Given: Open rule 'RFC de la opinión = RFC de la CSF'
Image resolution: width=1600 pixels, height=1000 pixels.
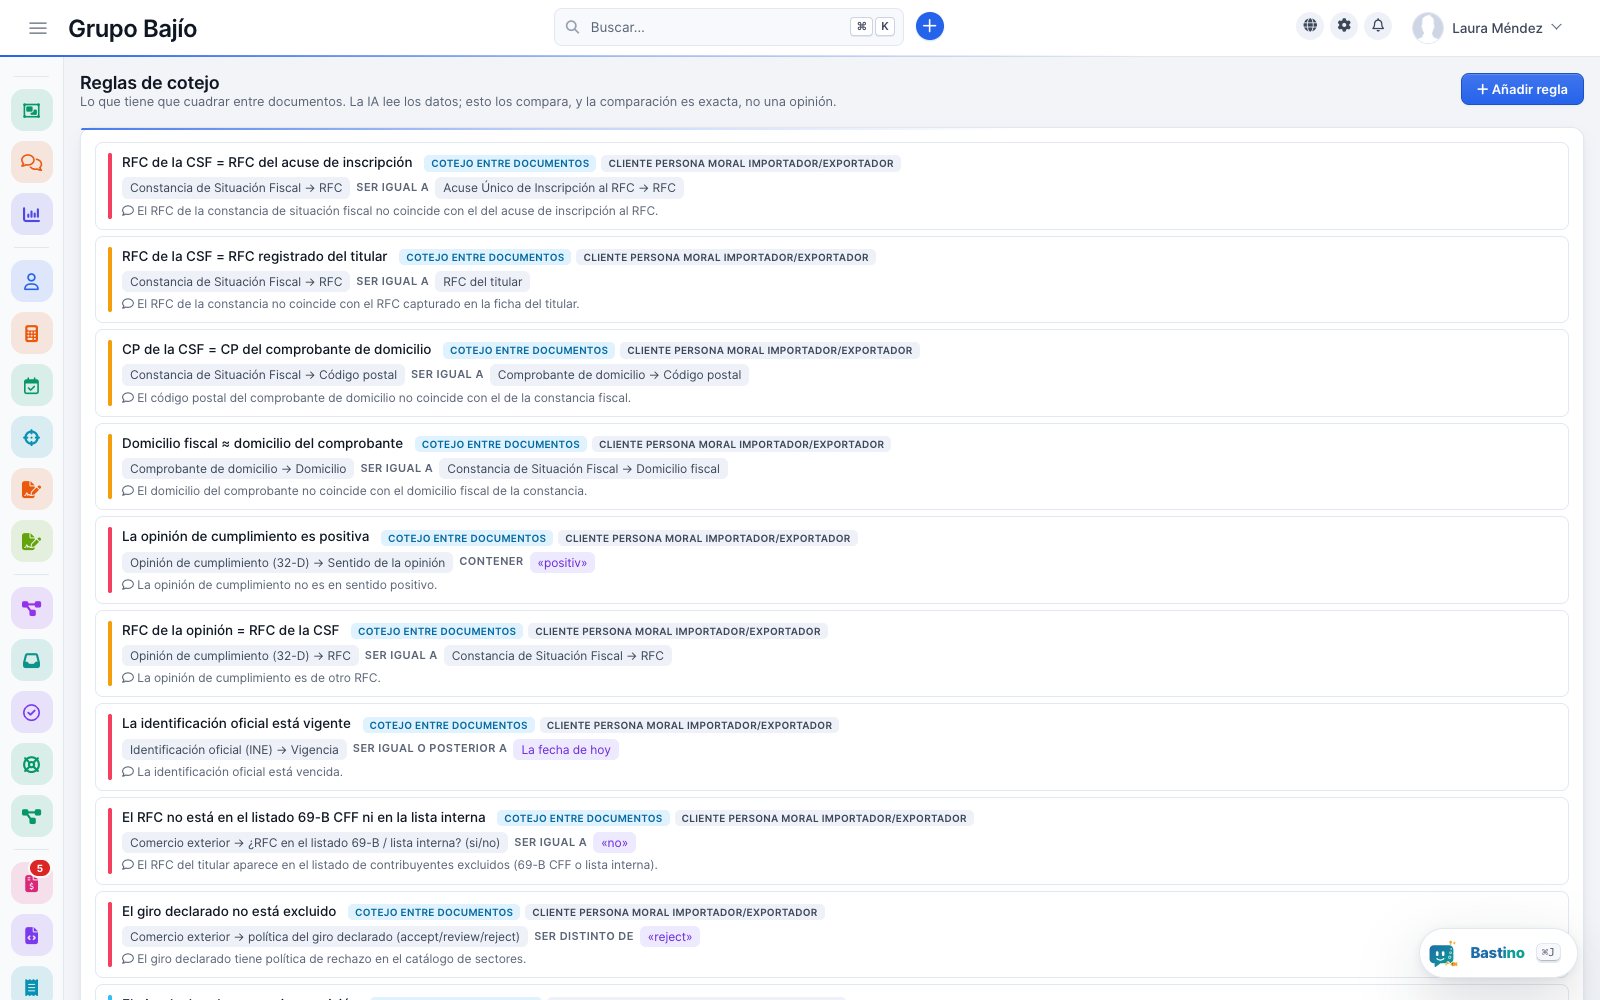Looking at the screenshot, I should [832, 653].
